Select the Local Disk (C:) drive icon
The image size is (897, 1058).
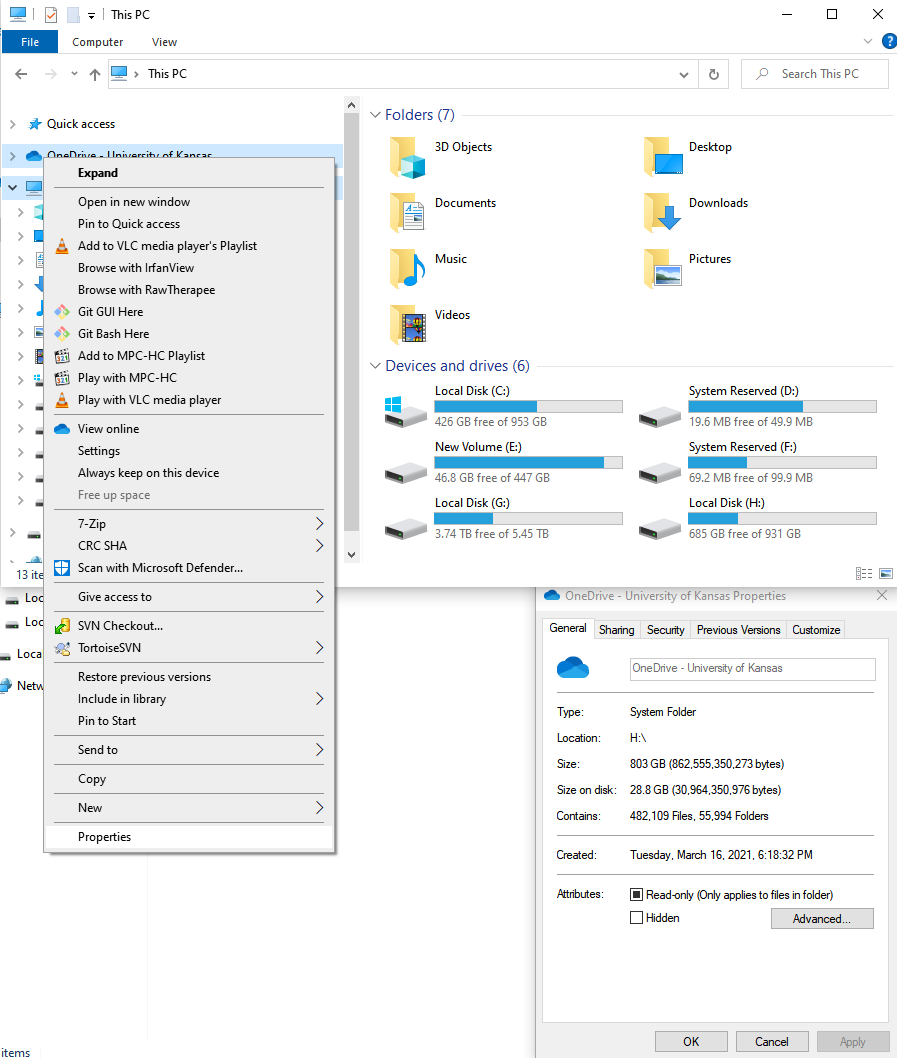[405, 412]
